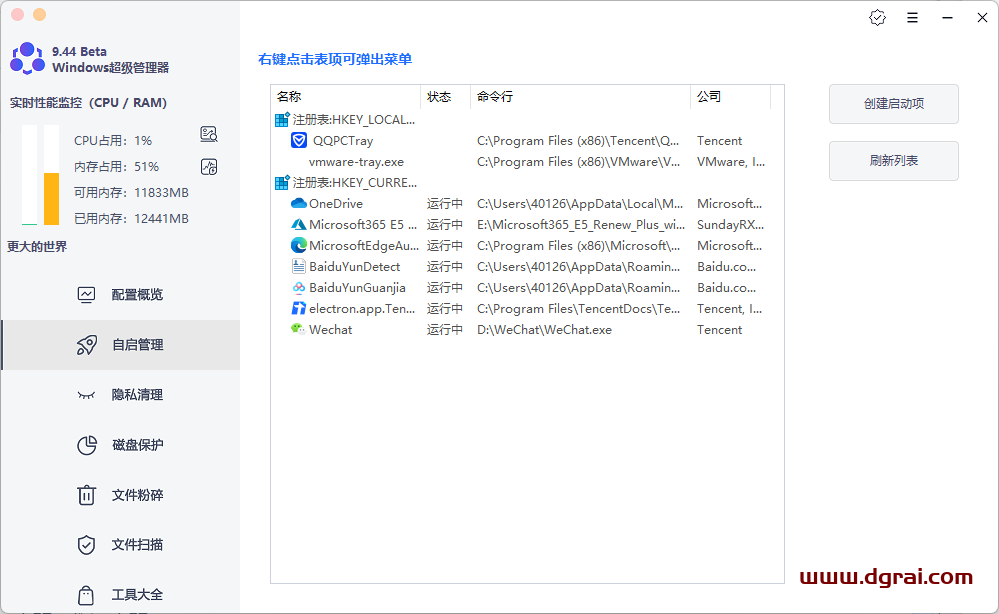Viewport: 999px width, 614px height.
Task: Click the bag icon for 工具大全
Action: point(86,595)
